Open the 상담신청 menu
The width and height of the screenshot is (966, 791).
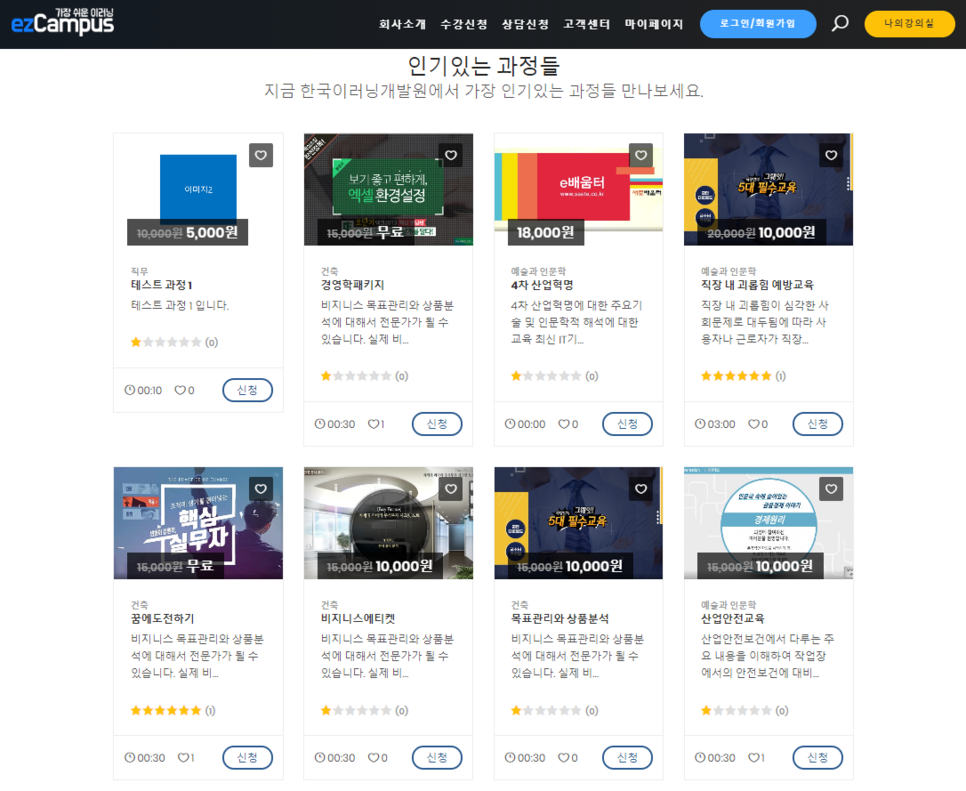coord(525,24)
